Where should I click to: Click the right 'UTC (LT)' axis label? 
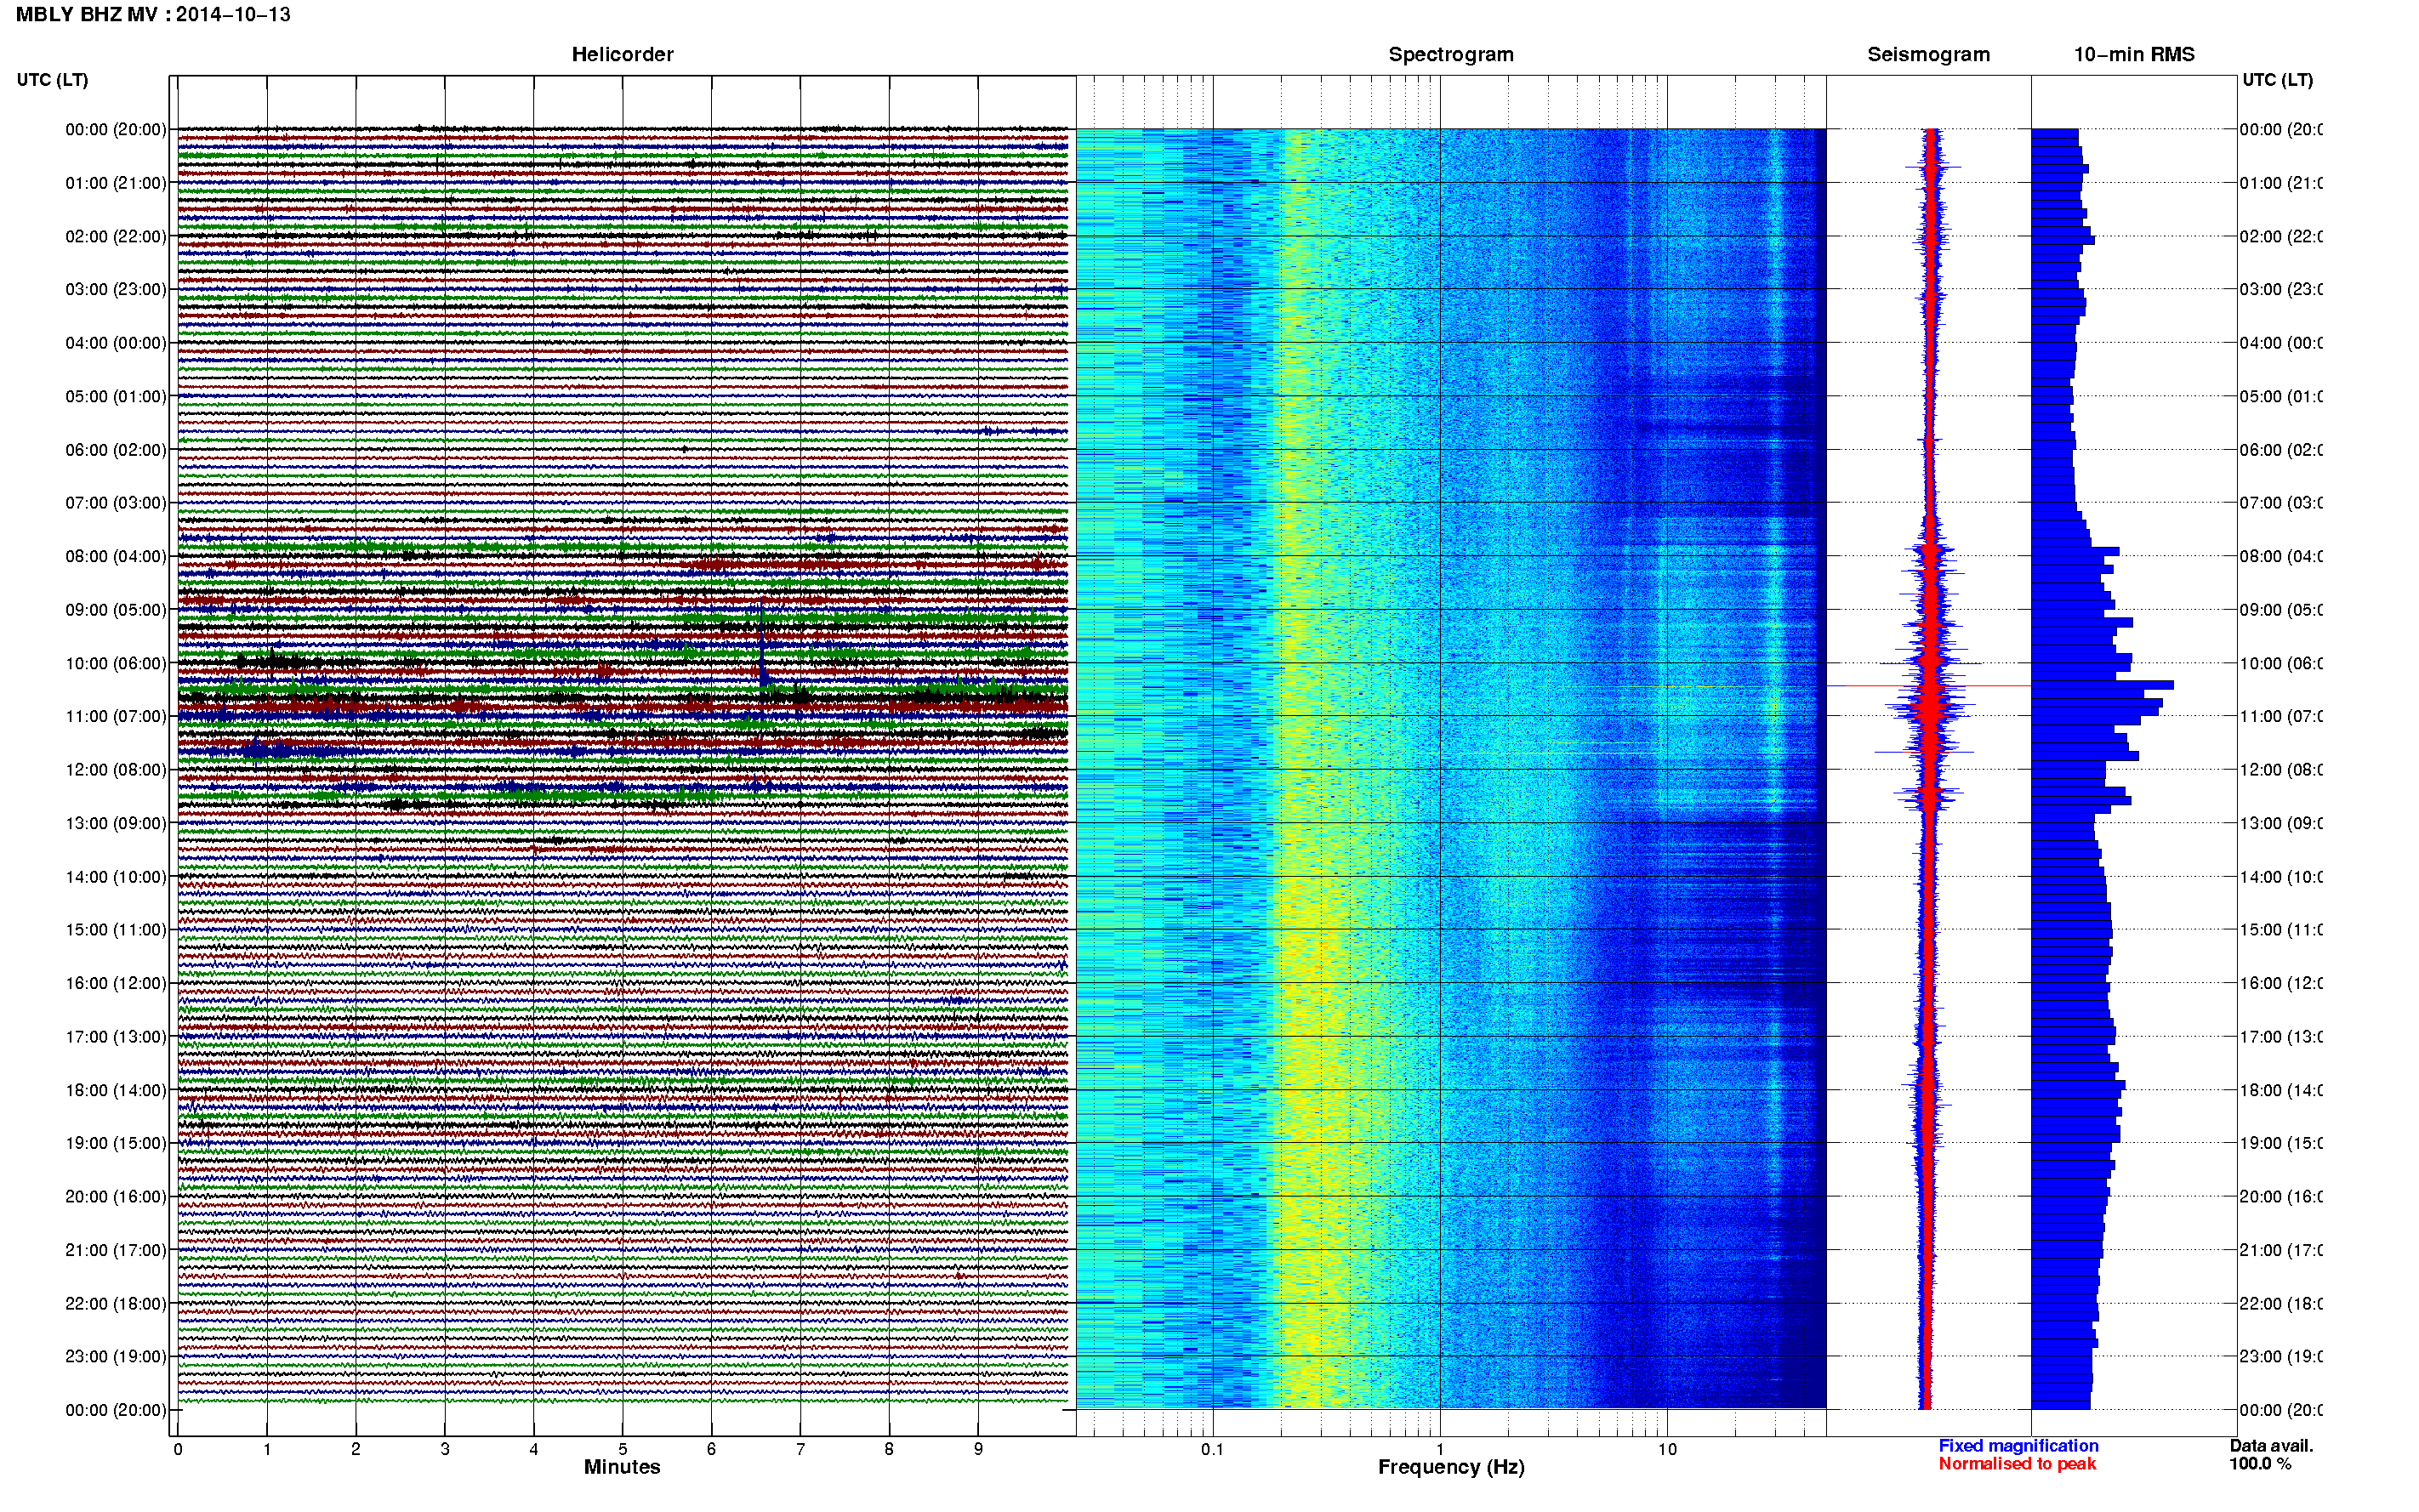click(x=2277, y=80)
